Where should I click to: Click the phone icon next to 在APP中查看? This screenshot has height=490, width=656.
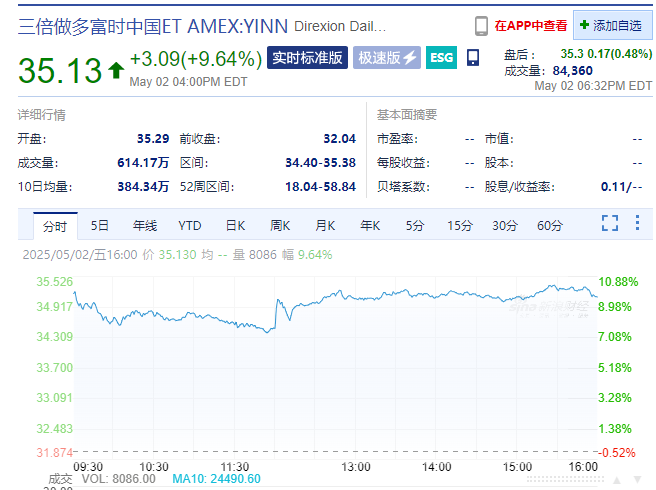(482, 25)
